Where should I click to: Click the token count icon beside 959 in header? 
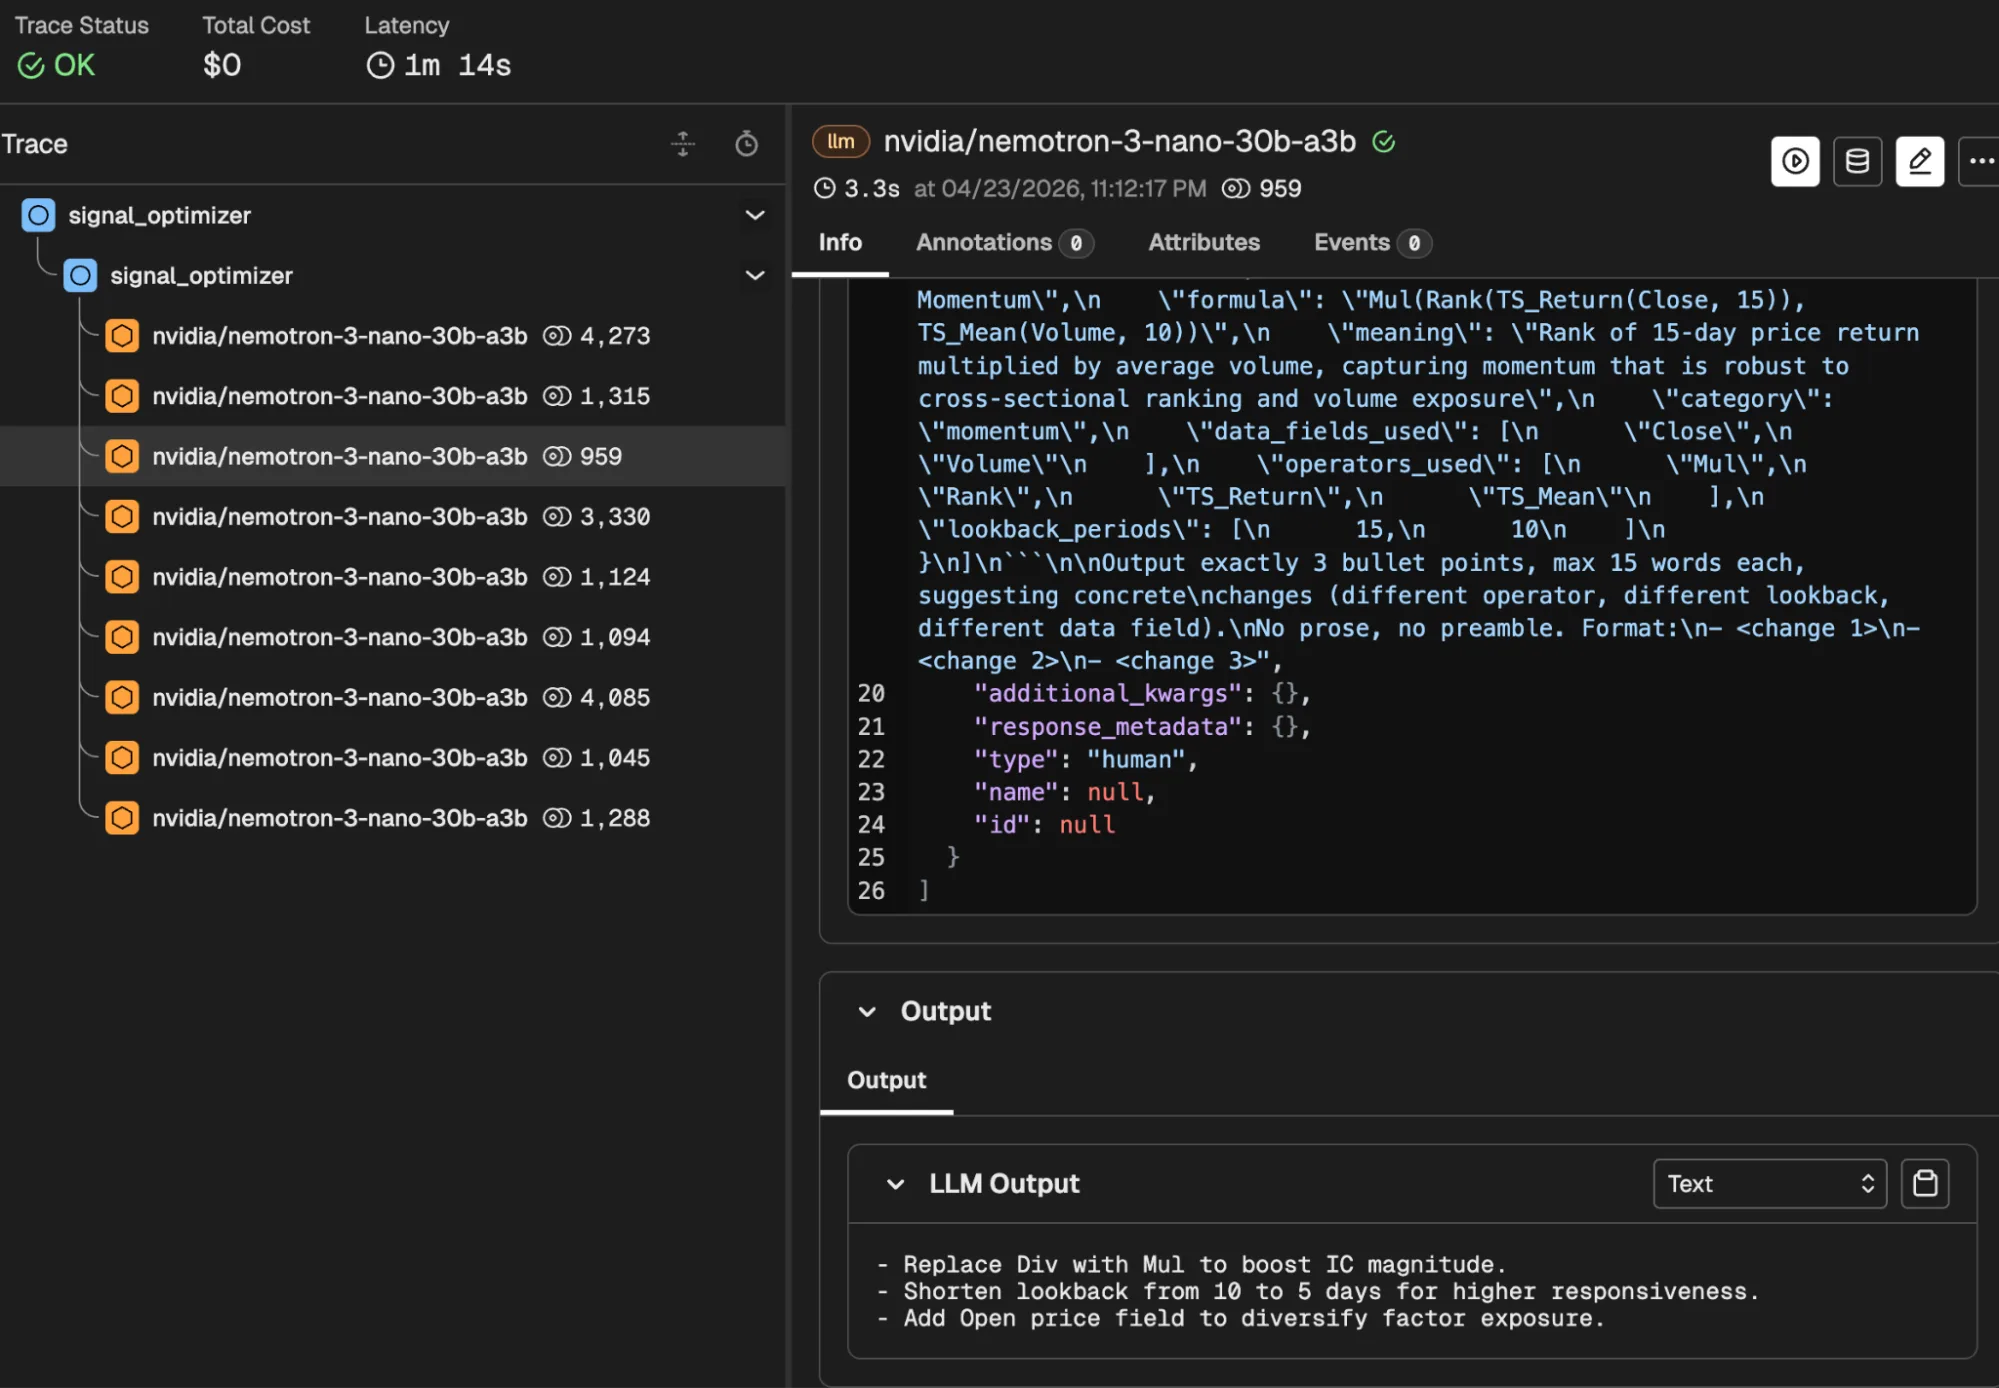[1236, 189]
